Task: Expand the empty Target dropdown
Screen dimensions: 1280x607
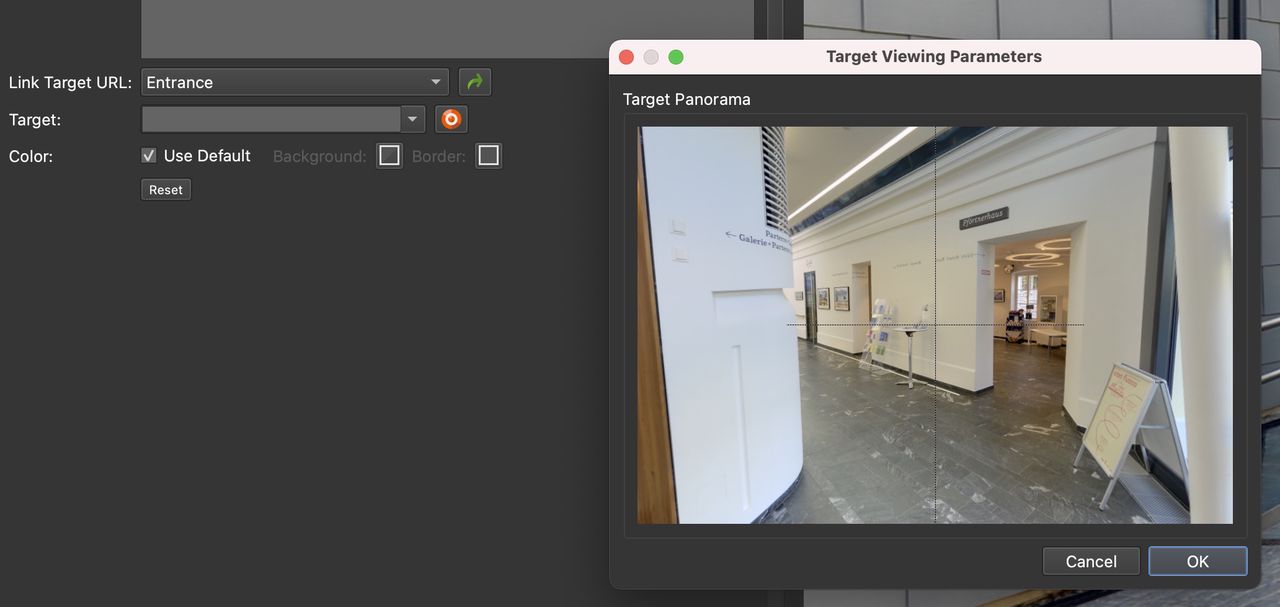Action: 412,118
